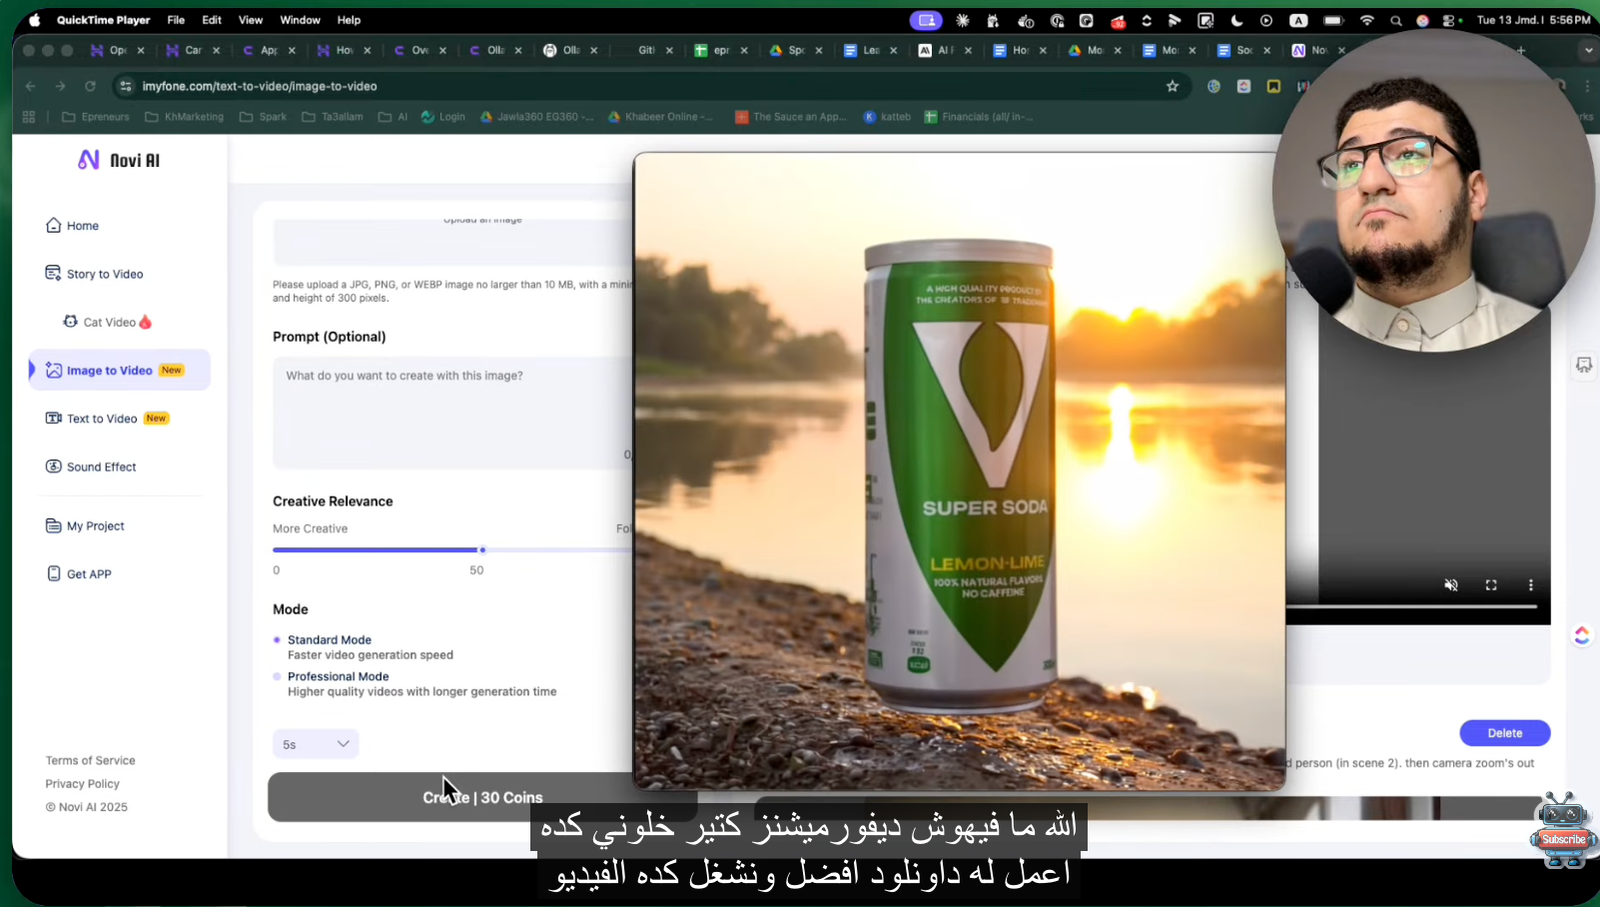Select the Standard Mode radio button
Screen dimensions: 1600x907
pyautogui.click(x=276, y=639)
